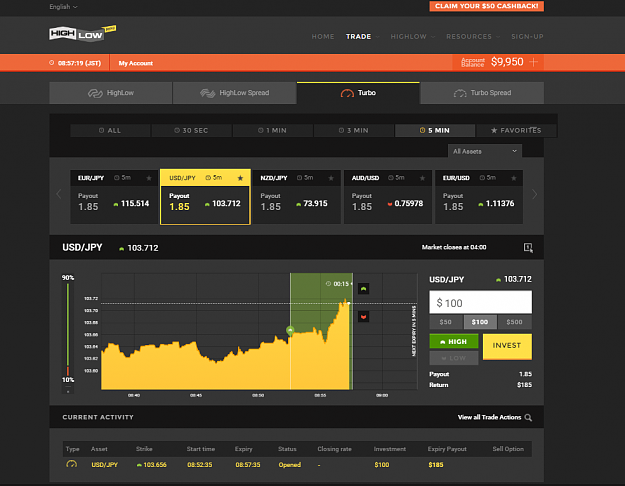Filter by 1 MIN duration
The width and height of the screenshot is (625, 486).
point(273,130)
